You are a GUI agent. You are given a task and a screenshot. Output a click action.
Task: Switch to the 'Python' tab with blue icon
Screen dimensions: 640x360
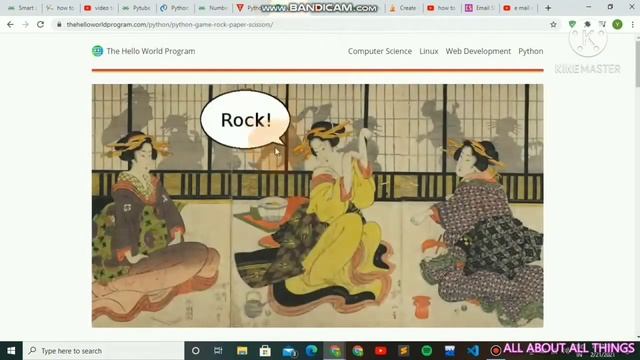175,8
